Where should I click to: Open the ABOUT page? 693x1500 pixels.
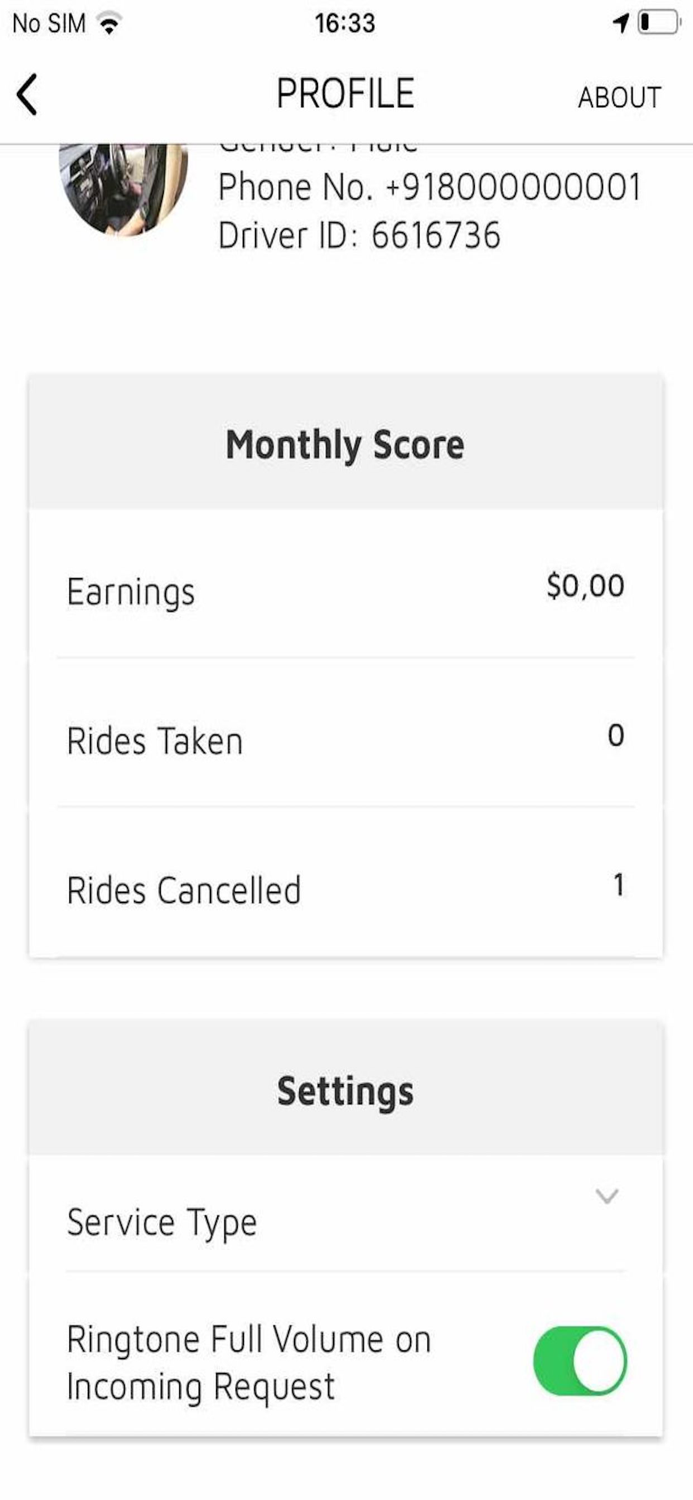620,98
